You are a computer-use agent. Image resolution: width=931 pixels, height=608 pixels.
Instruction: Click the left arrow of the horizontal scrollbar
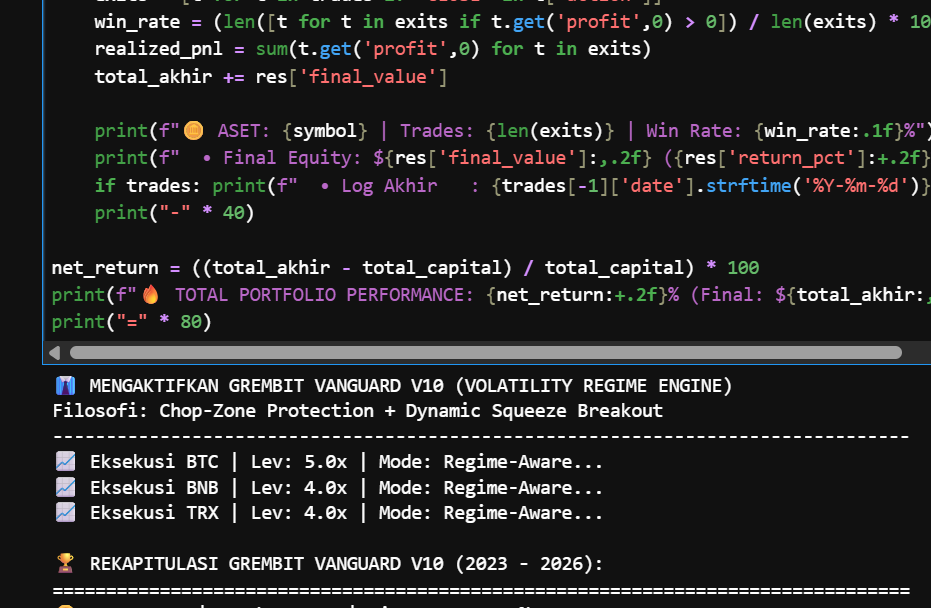pos(55,352)
